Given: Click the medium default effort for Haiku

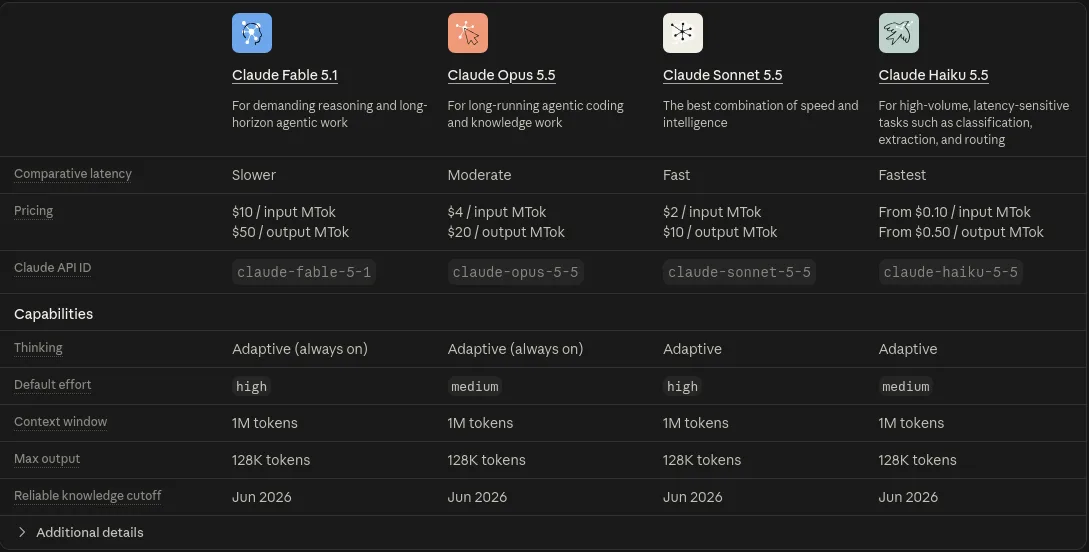Looking at the screenshot, I should [906, 386].
